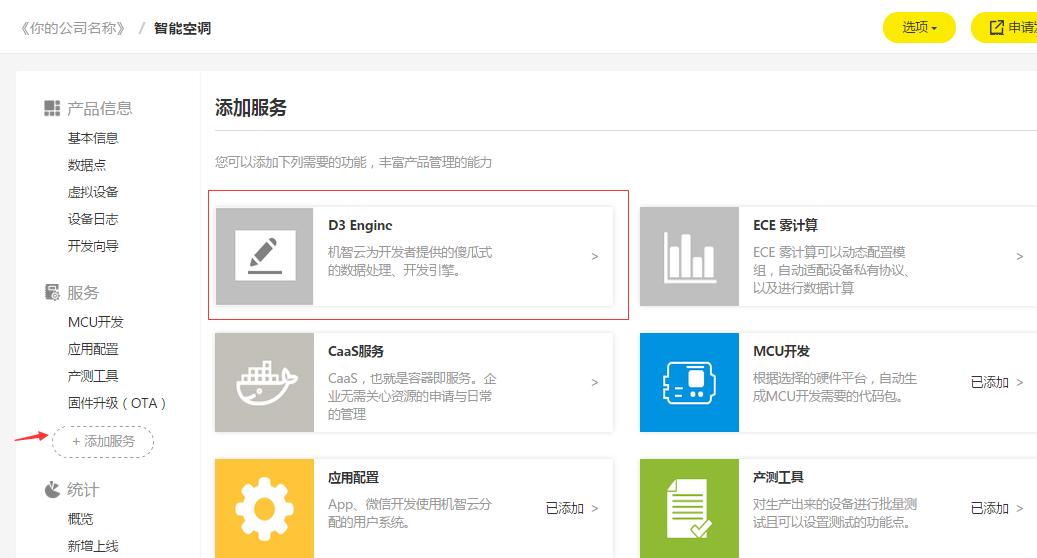
Task: Expand the D3 Engine card arrow
Action: [x=595, y=257]
